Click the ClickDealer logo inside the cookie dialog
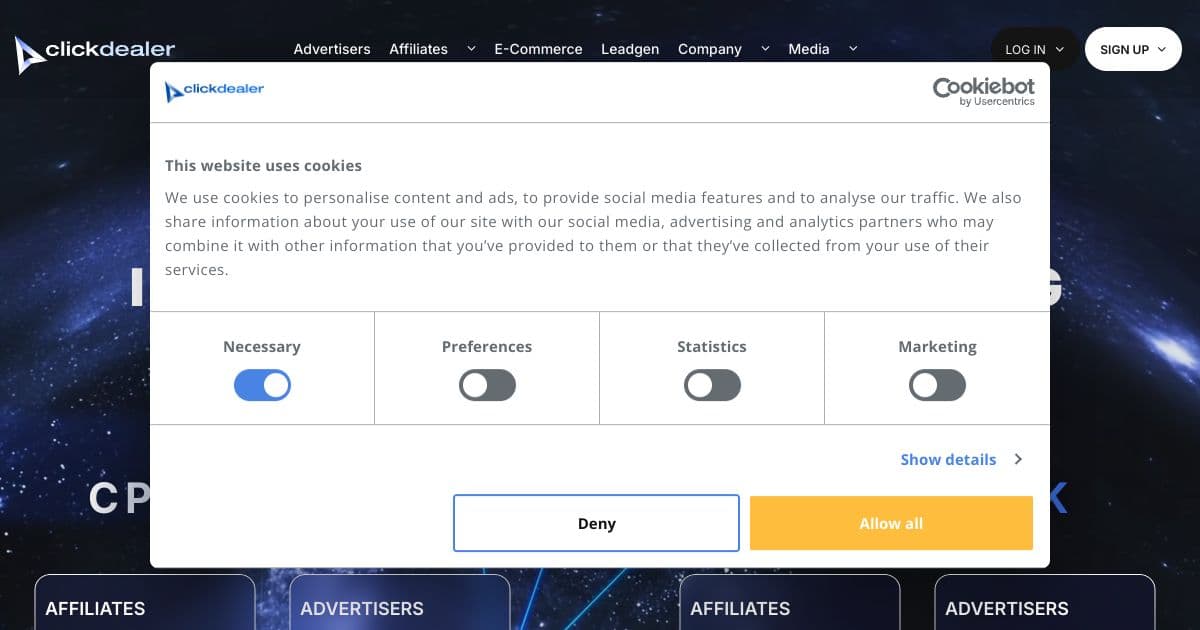The width and height of the screenshot is (1200, 630). 215,90
